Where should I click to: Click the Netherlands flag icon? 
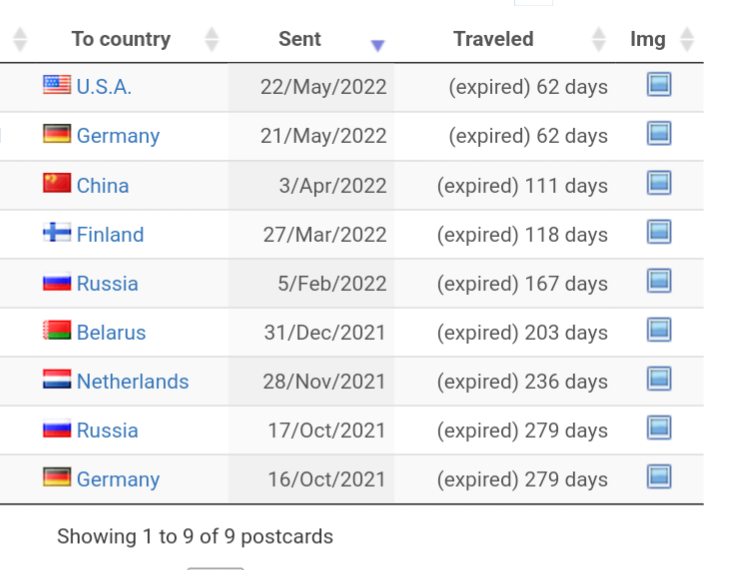(x=57, y=379)
